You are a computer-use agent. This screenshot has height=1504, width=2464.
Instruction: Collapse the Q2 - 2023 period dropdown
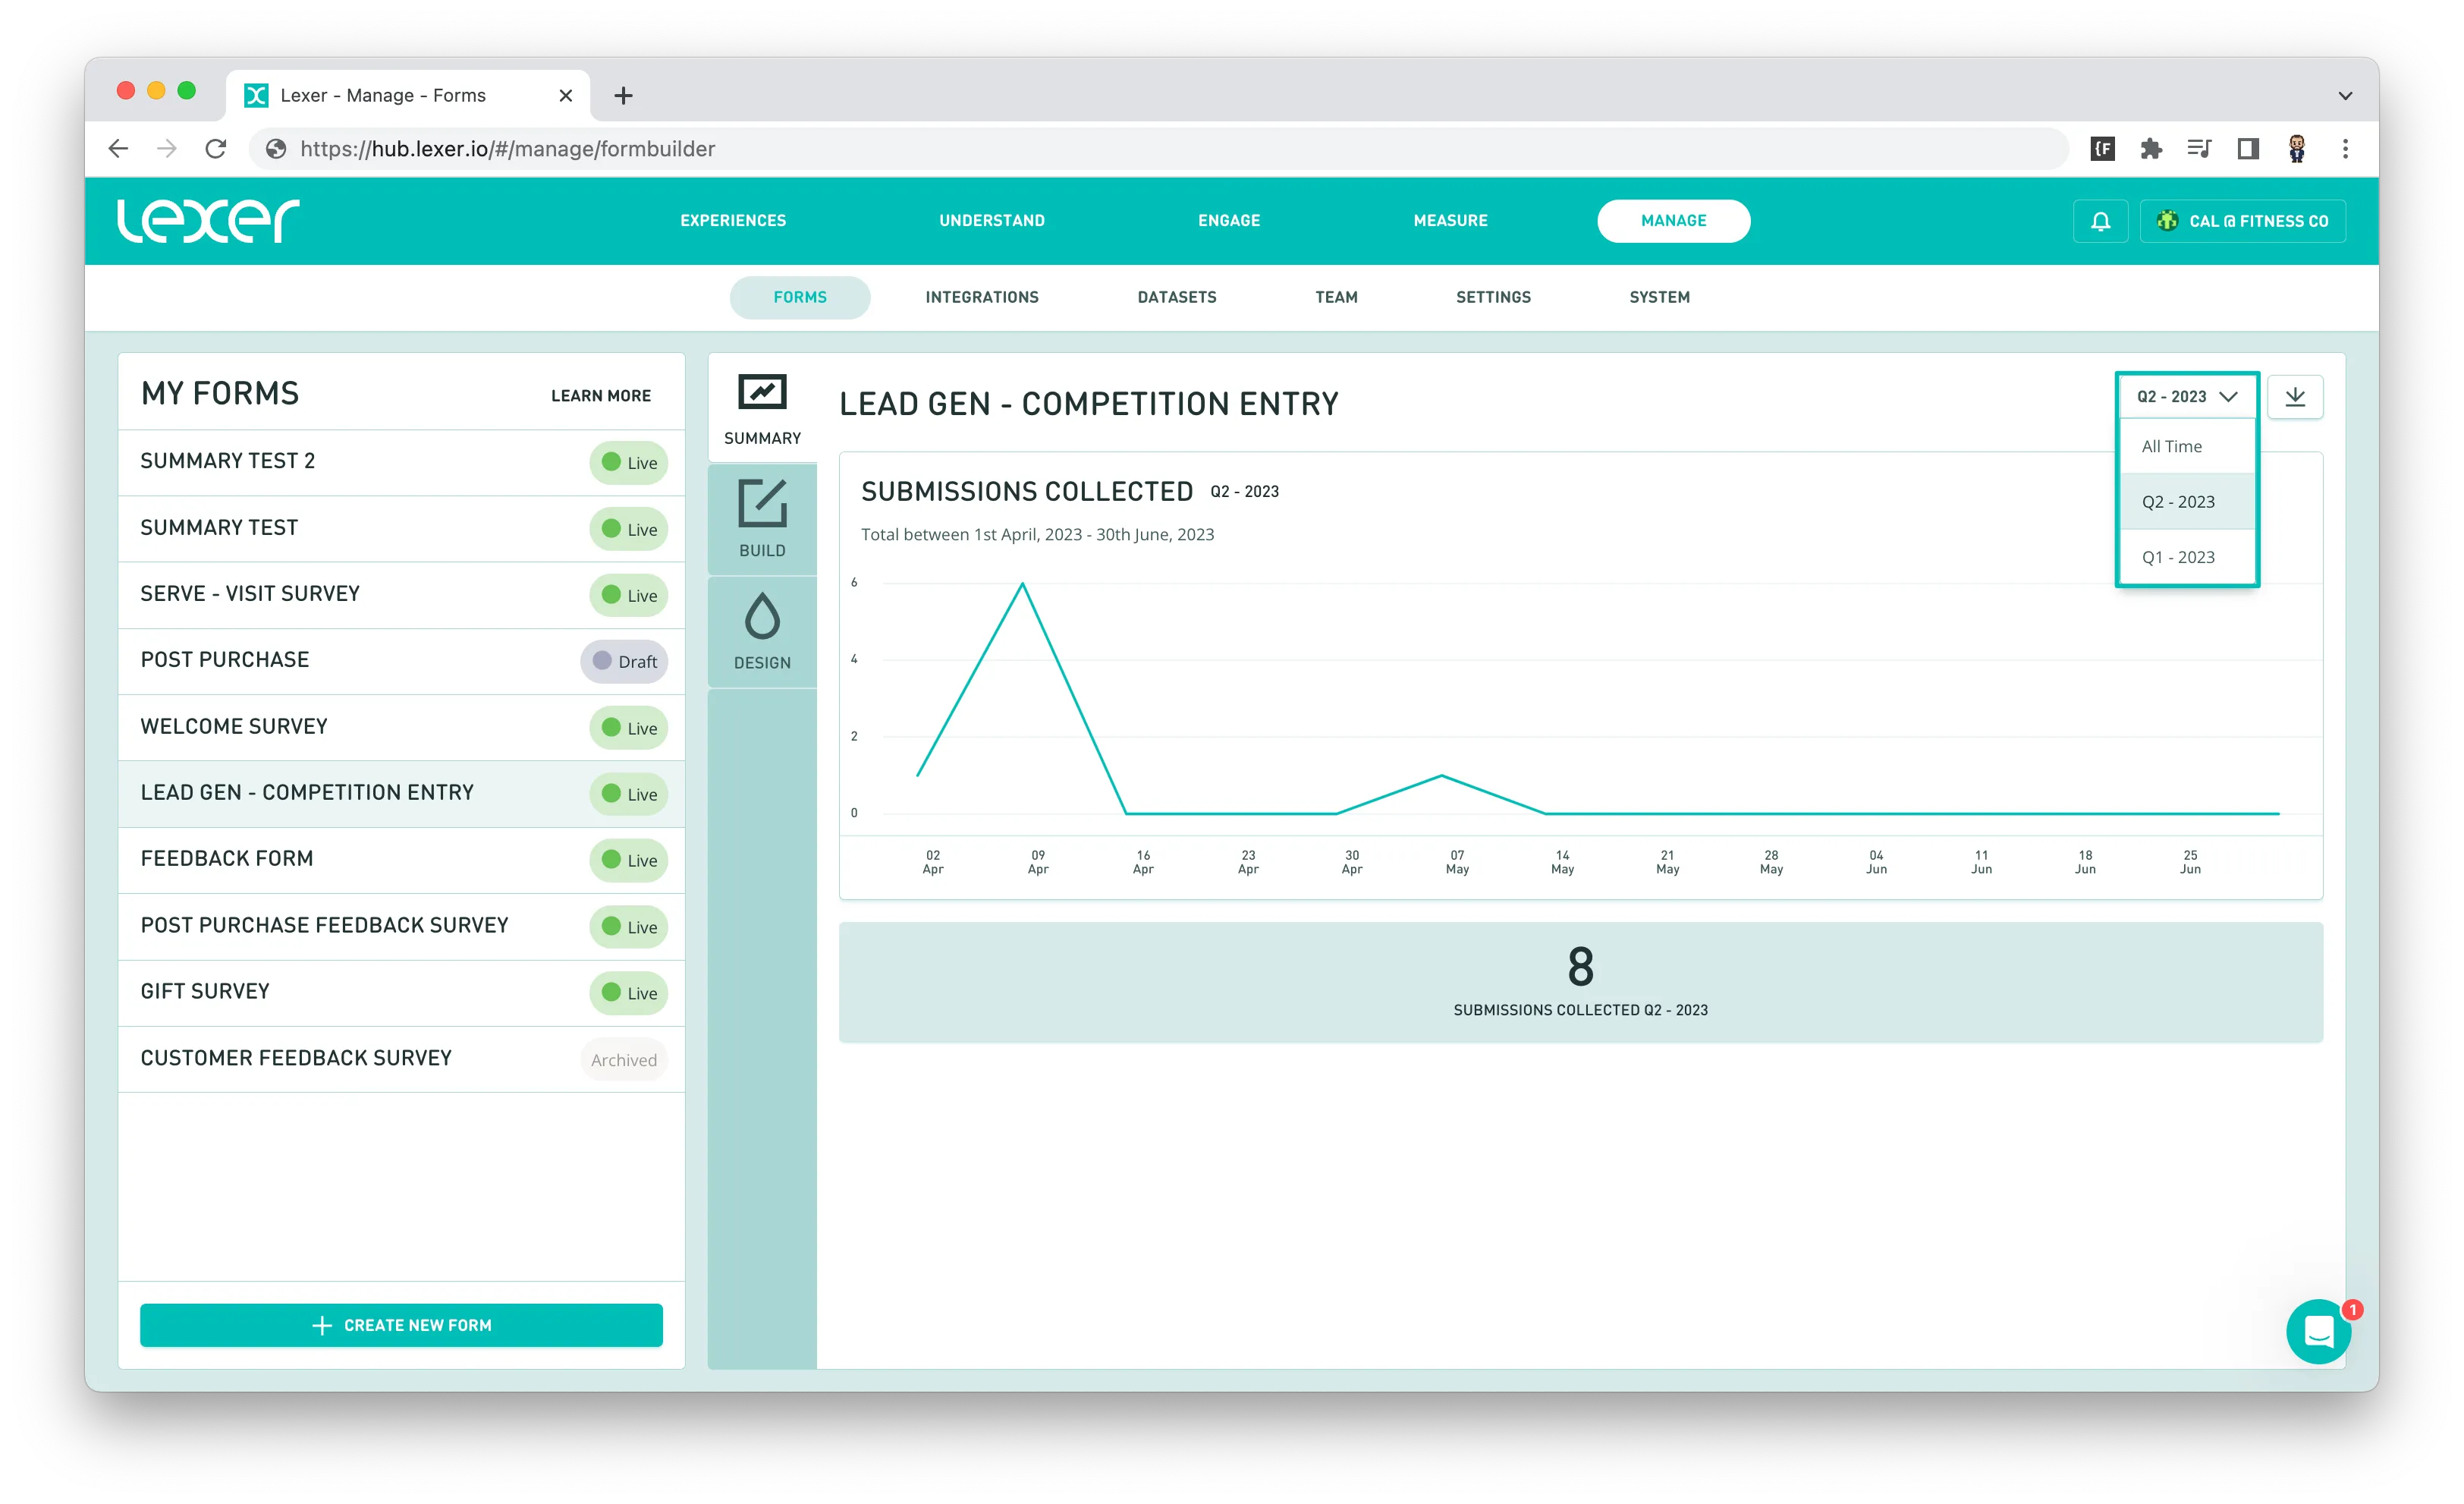(2186, 397)
